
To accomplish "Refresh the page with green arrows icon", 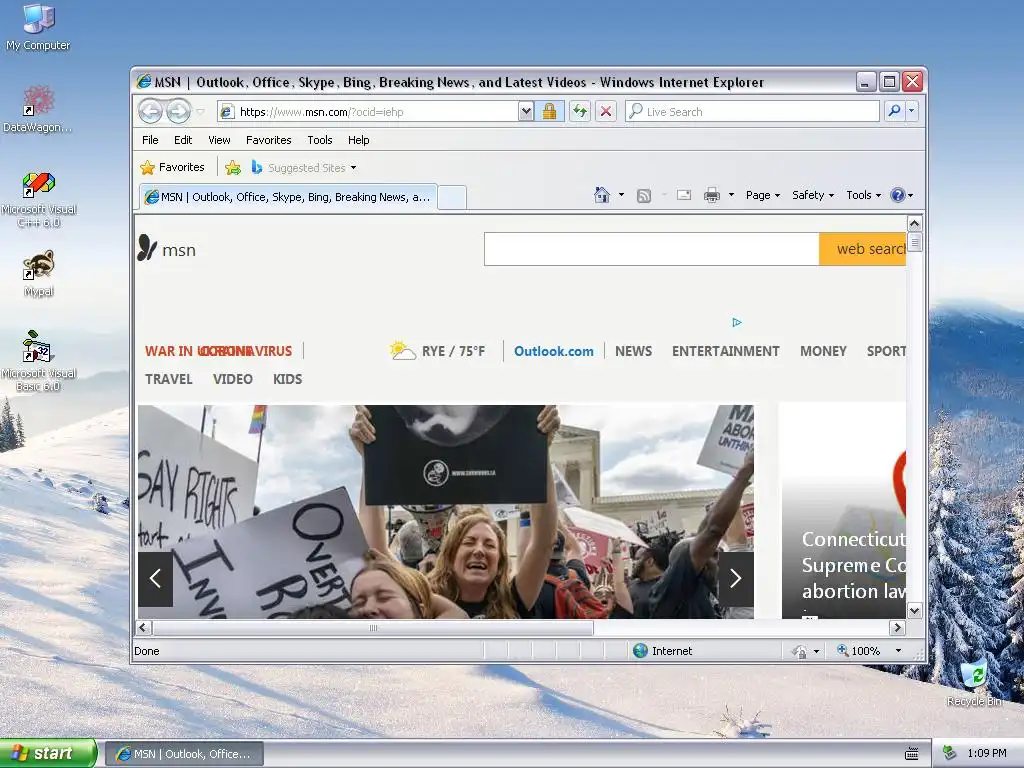I will tap(580, 112).
